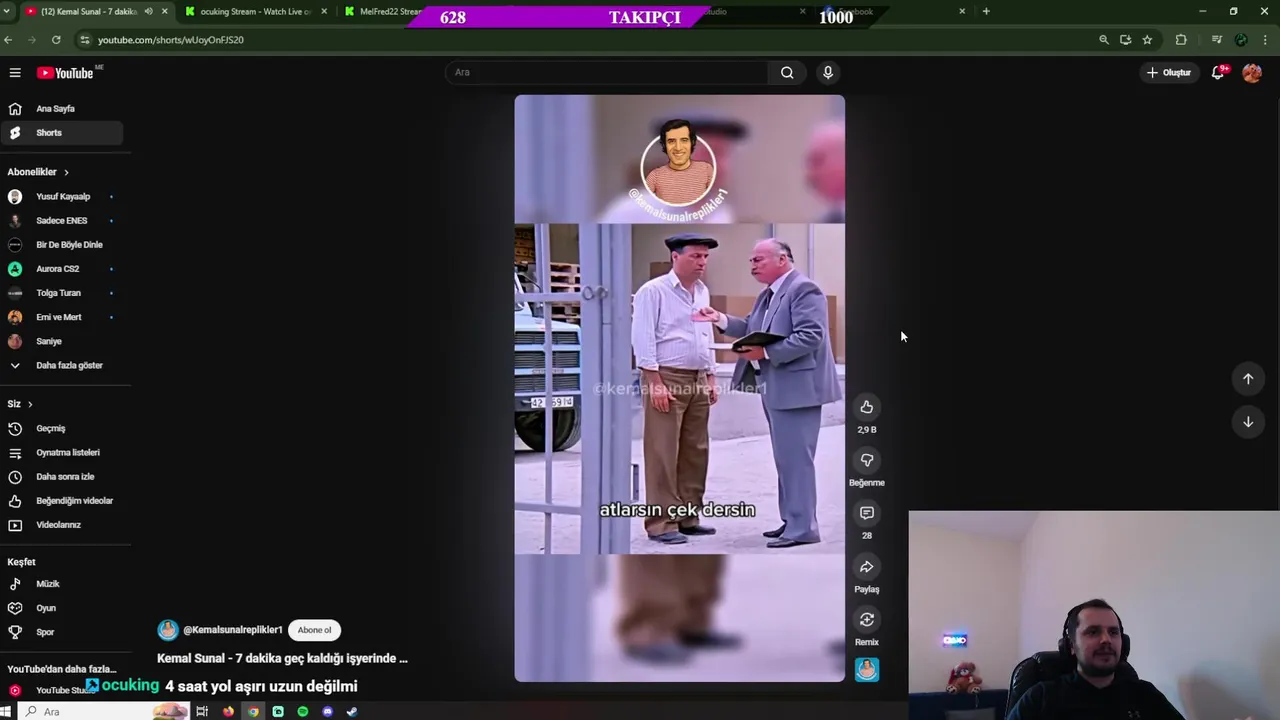This screenshot has height=720, width=1280.
Task: Open the Windows Start menu
Action: pyautogui.click(x=5, y=712)
